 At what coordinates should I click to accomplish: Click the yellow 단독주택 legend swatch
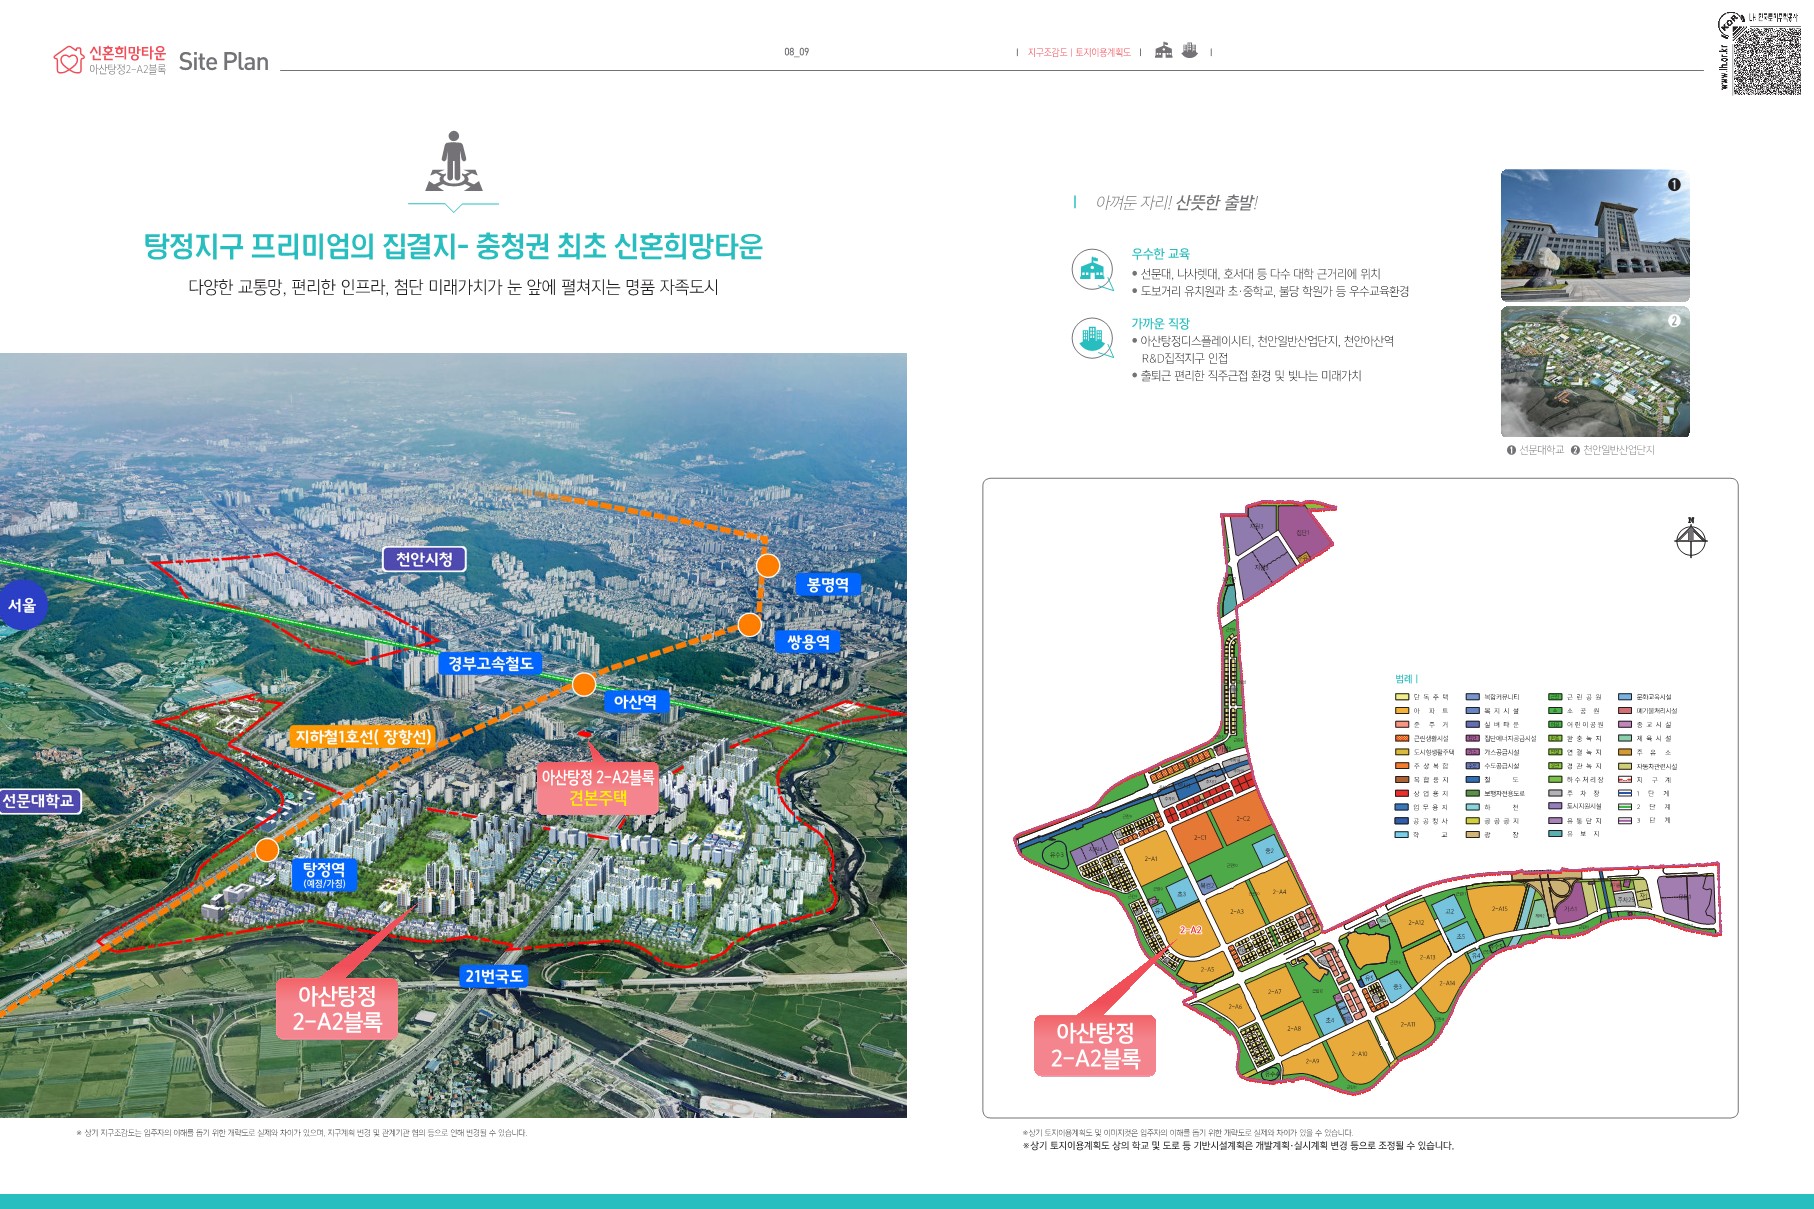click(x=1401, y=697)
